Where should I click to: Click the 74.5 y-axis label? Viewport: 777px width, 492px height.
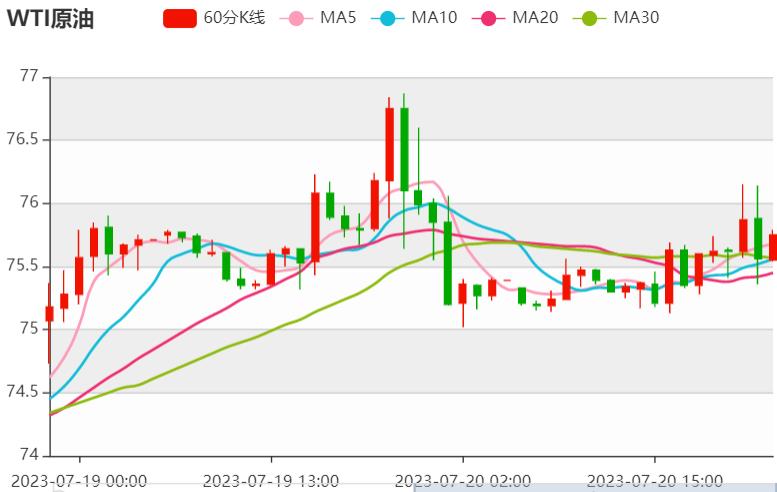point(22,392)
